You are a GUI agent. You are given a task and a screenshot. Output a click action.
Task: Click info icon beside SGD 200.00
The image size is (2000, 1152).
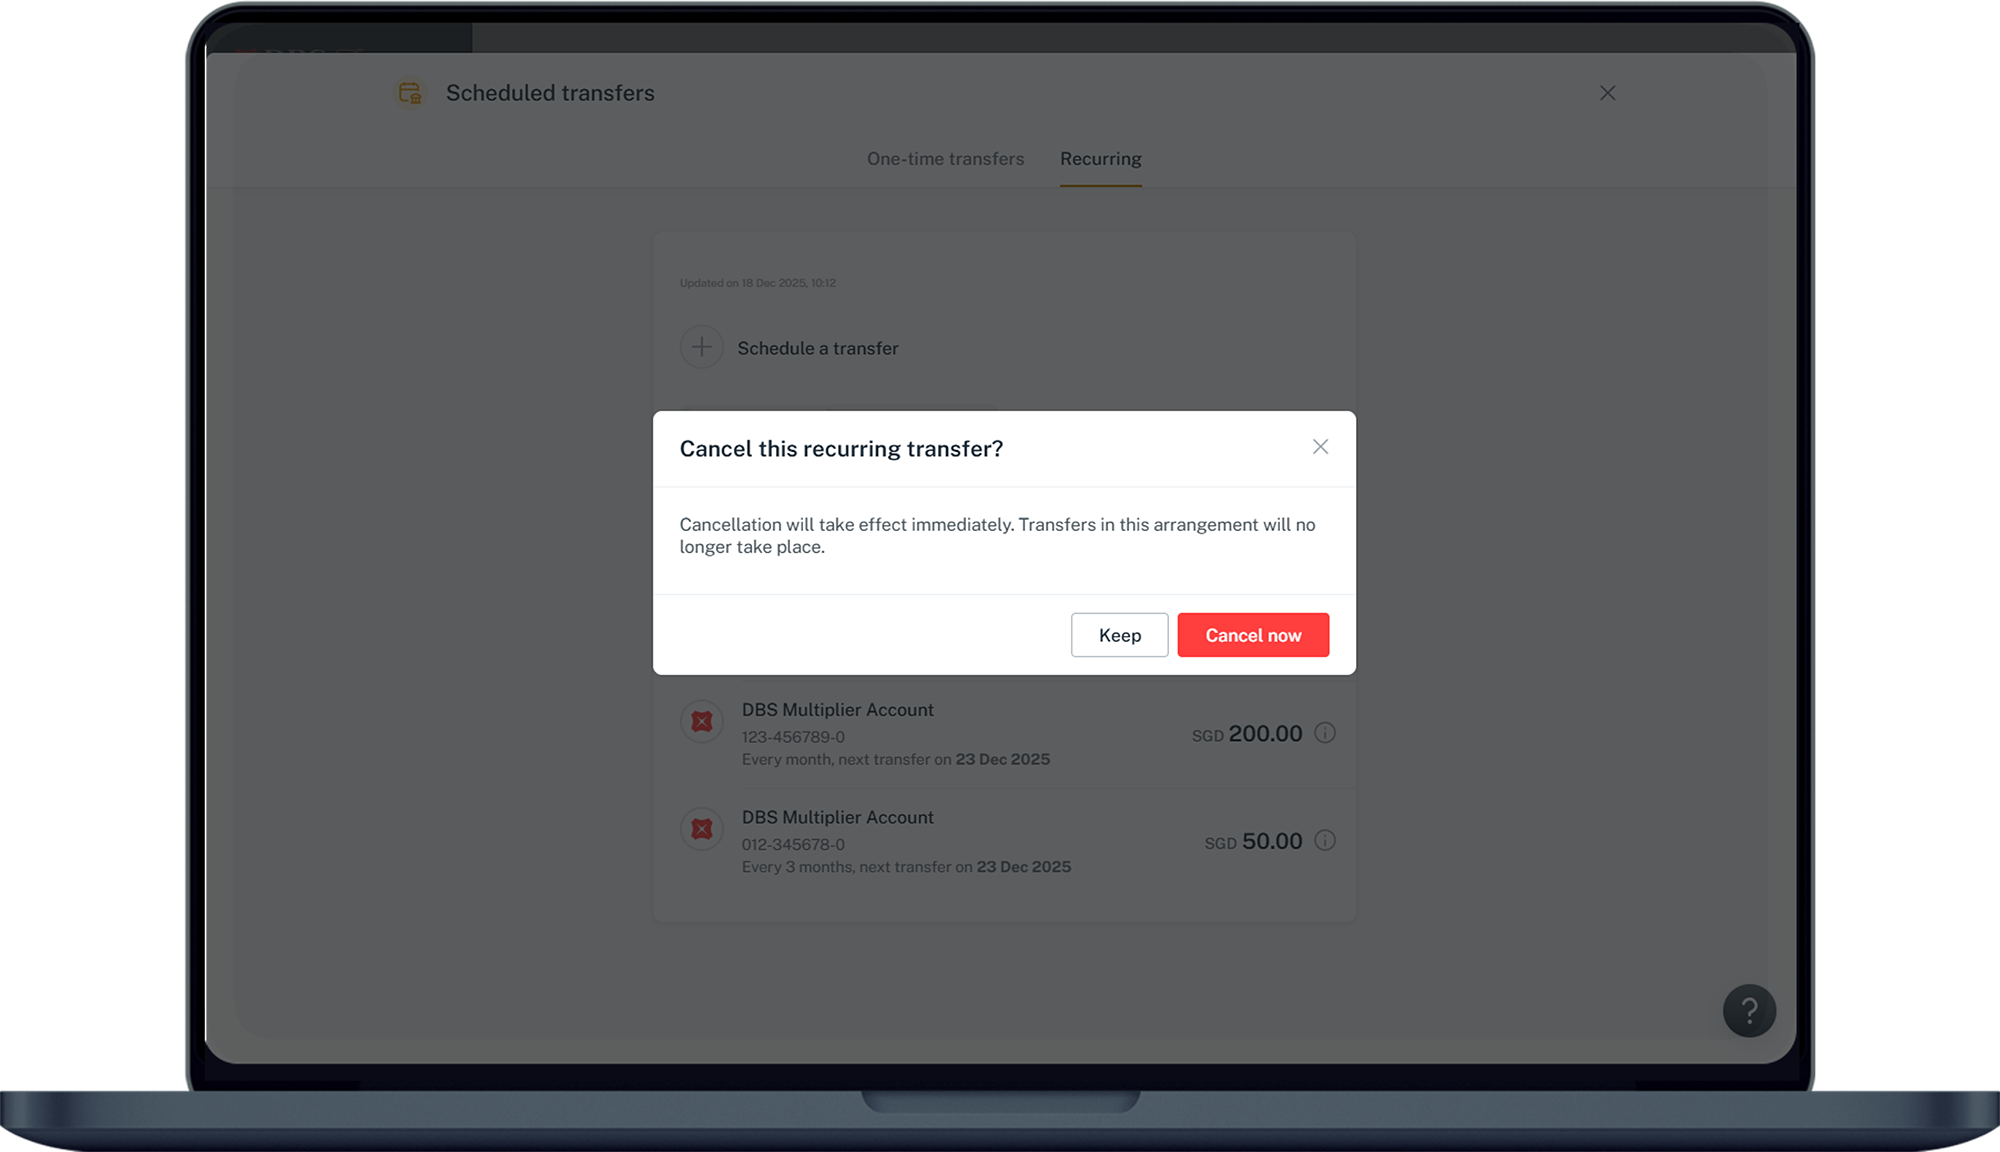(x=1325, y=733)
